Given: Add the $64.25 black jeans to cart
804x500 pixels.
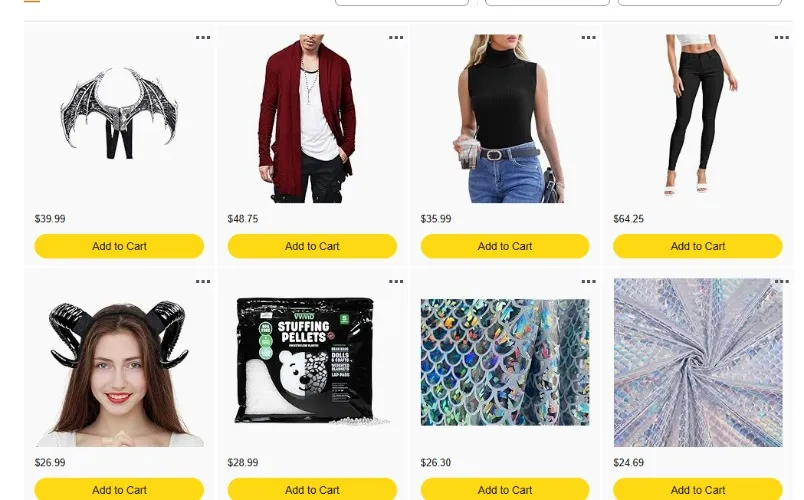Looking at the screenshot, I should [697, 246].
